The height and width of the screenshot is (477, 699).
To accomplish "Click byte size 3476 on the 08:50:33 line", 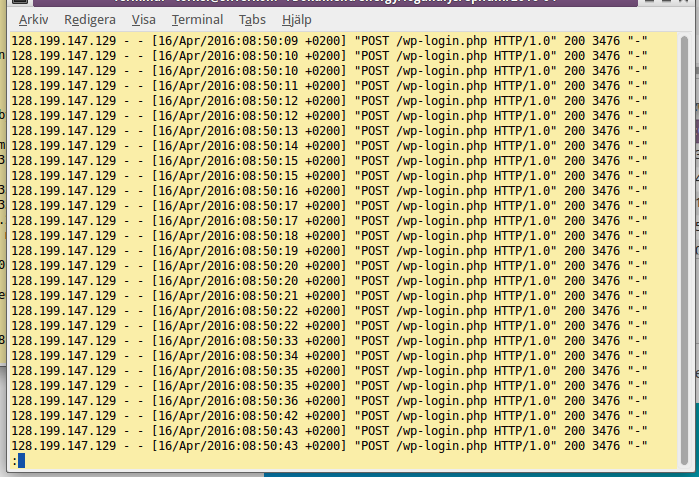I will coord(606,341).
